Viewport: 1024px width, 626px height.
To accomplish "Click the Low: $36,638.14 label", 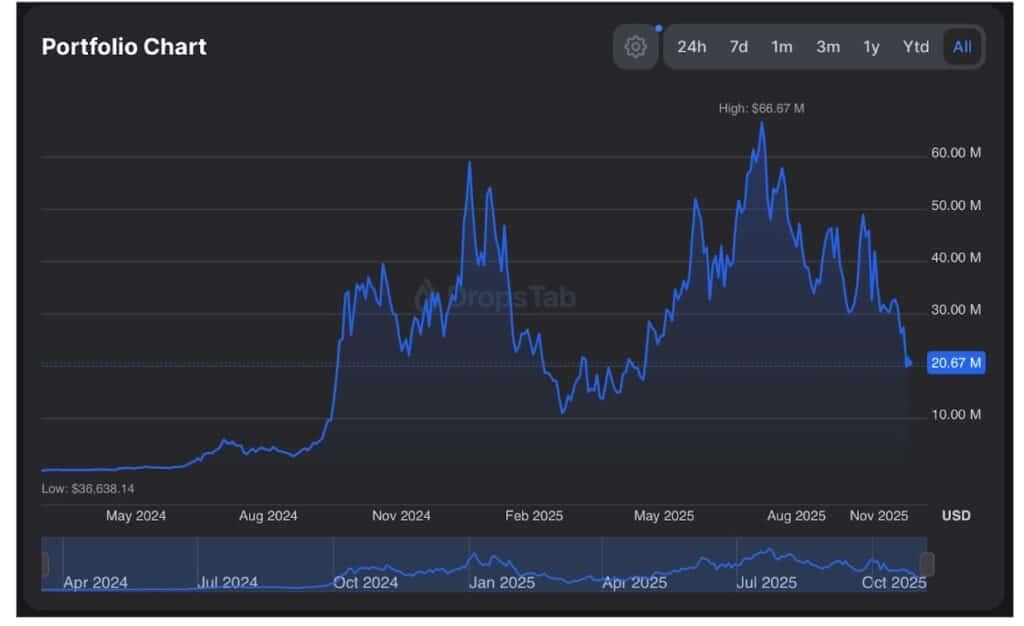I will [88, 488].
